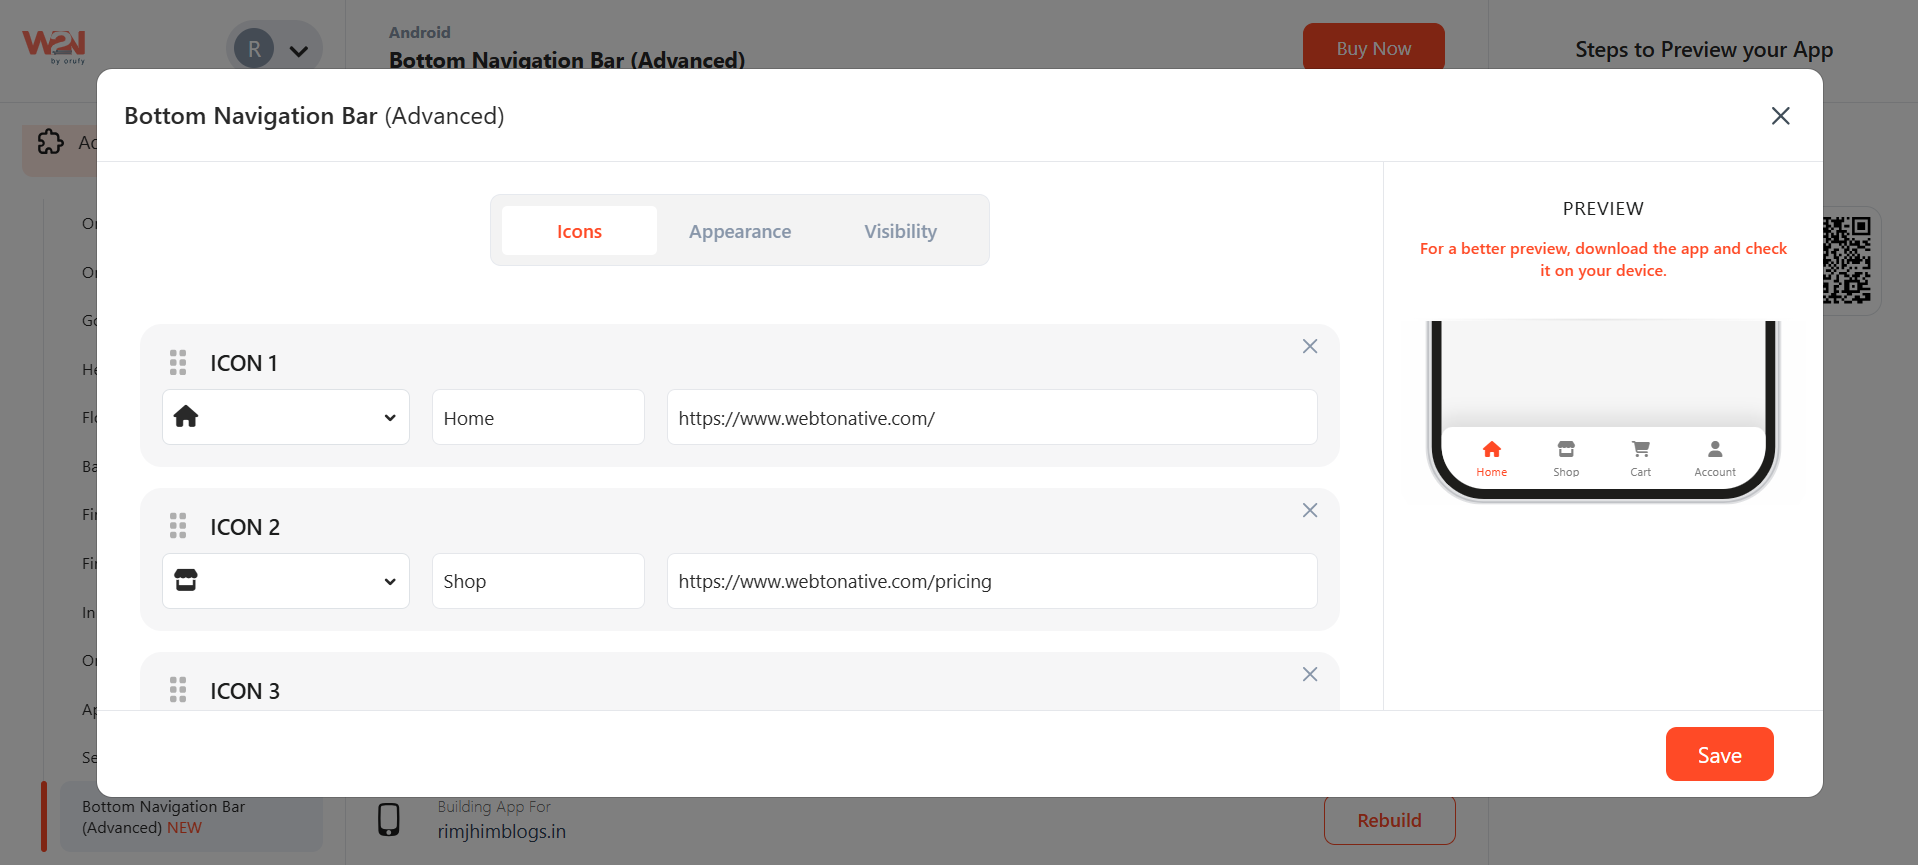Click the ICON 1 heading text

[244, 363]
